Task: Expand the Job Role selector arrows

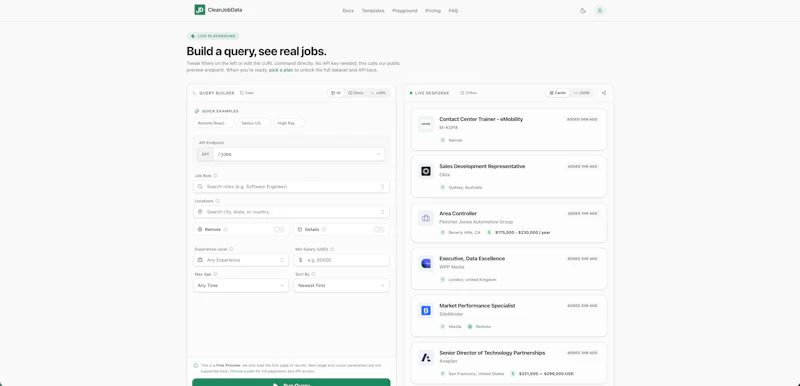Action: coord(383,187)
